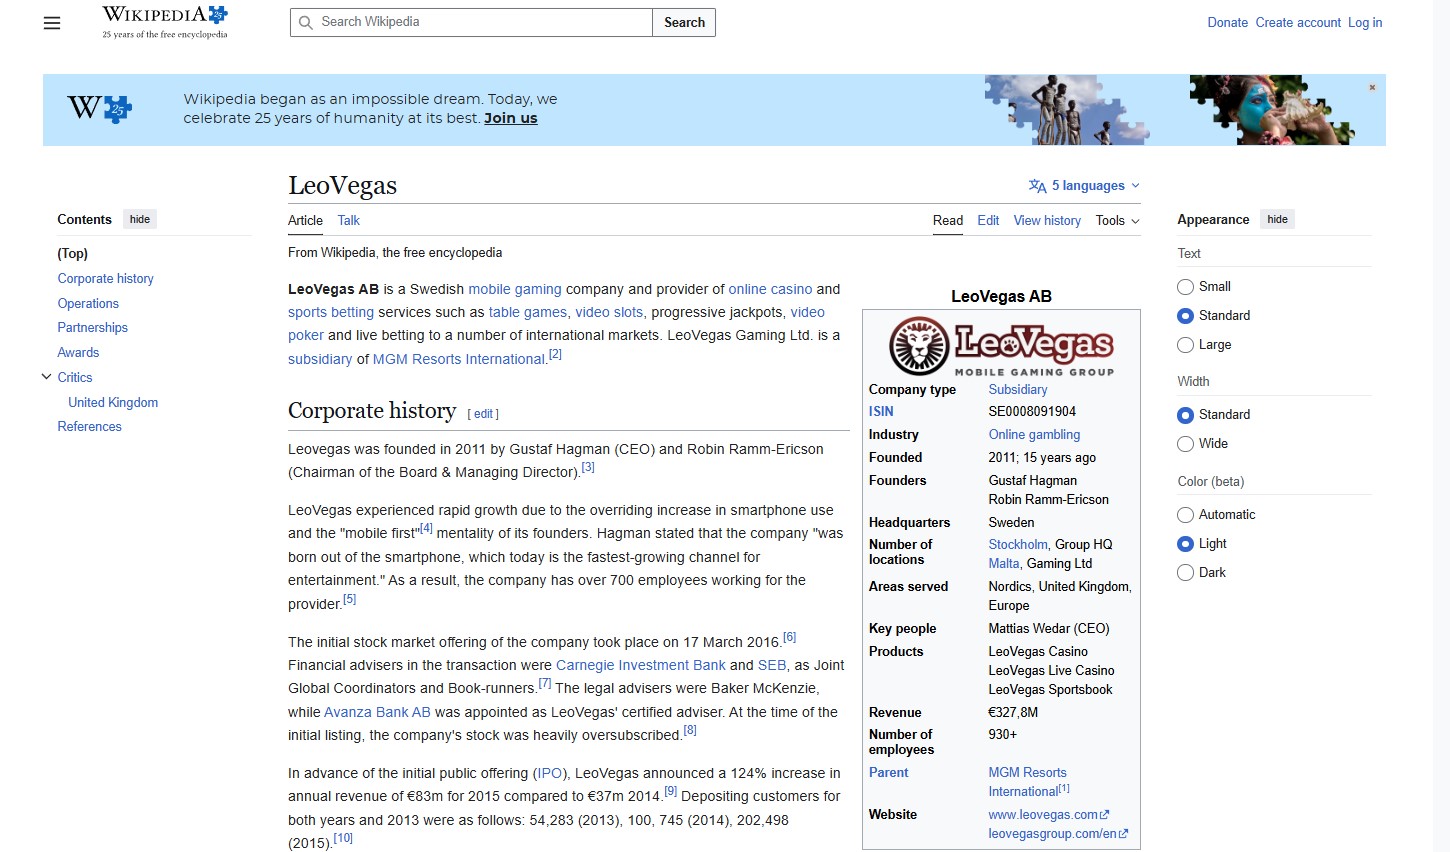Switch color scheme to Dark
This screenshot has height=852, width=1450.
point(1185,572)
